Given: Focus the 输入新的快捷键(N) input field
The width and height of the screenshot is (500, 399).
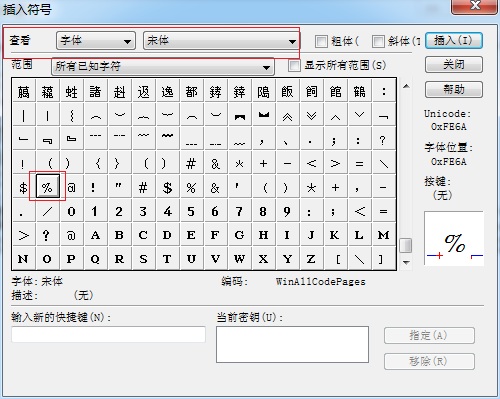Looking at the screenshot, I should pyautogui.click(x=108, y=335).
